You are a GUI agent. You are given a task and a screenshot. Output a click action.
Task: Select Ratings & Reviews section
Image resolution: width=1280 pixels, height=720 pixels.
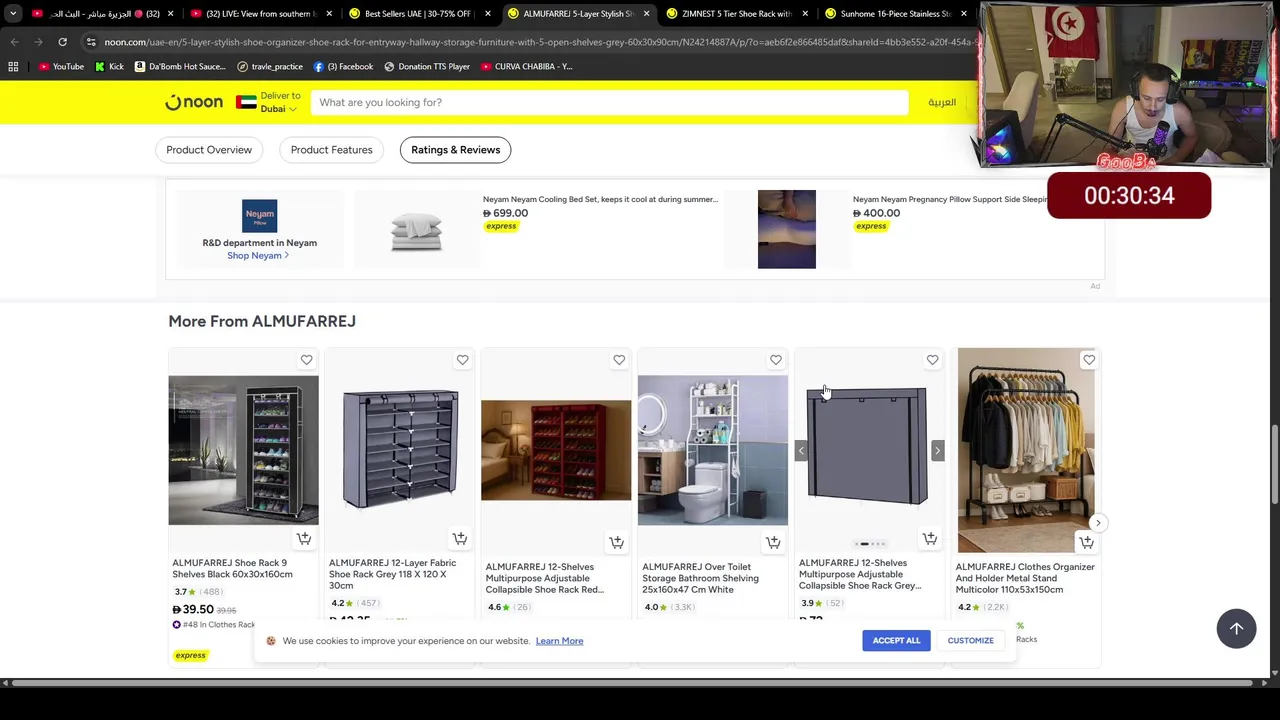point(455,150)
